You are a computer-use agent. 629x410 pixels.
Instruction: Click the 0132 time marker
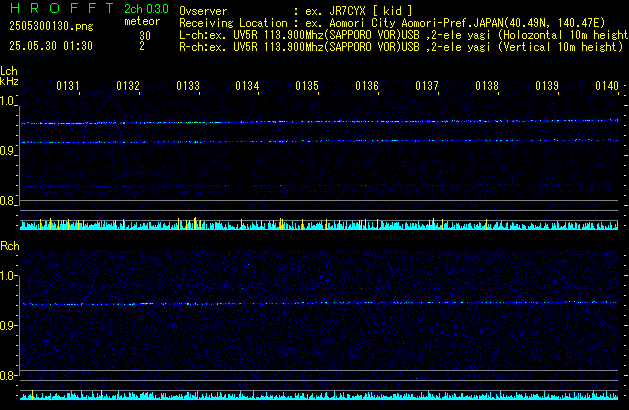coord(128,86)
